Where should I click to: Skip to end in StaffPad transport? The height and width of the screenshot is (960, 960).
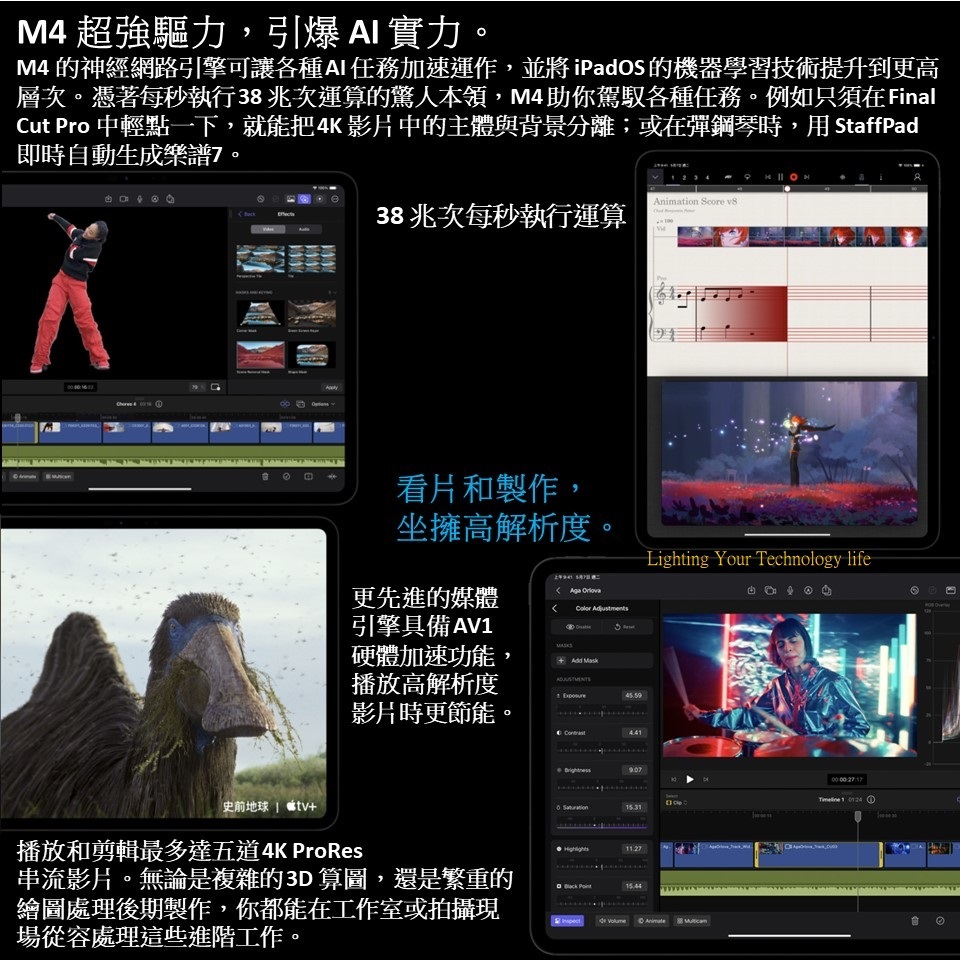tap(807, 177)
